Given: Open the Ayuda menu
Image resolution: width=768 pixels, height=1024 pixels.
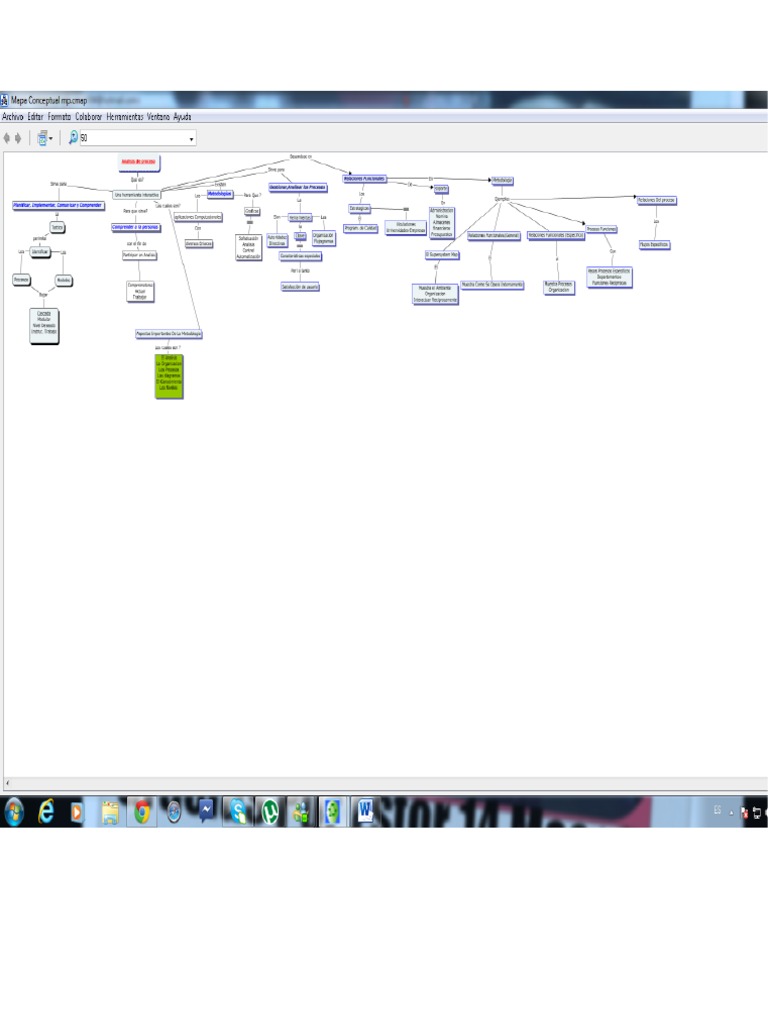Looking at the screenshot, I should [182, 117].
